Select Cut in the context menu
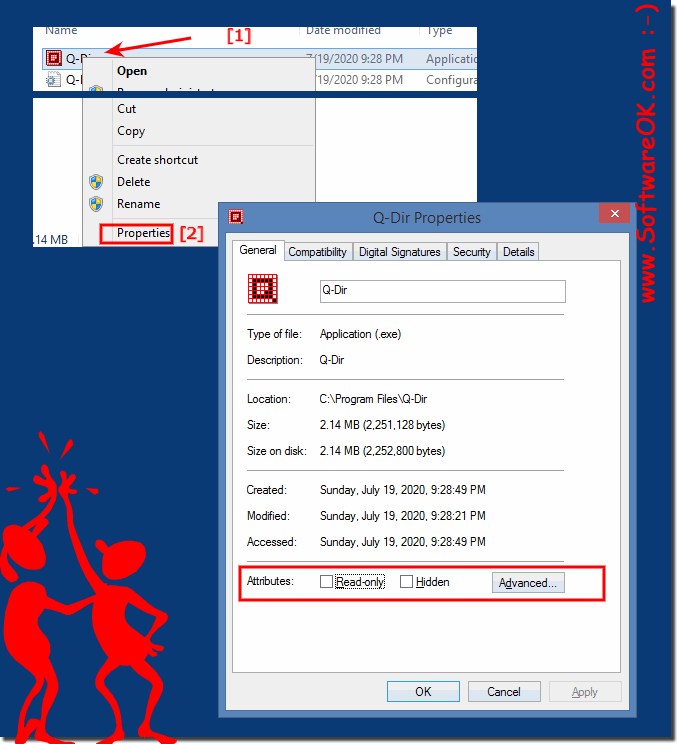The image size is (678, 744). pos(126,109)
